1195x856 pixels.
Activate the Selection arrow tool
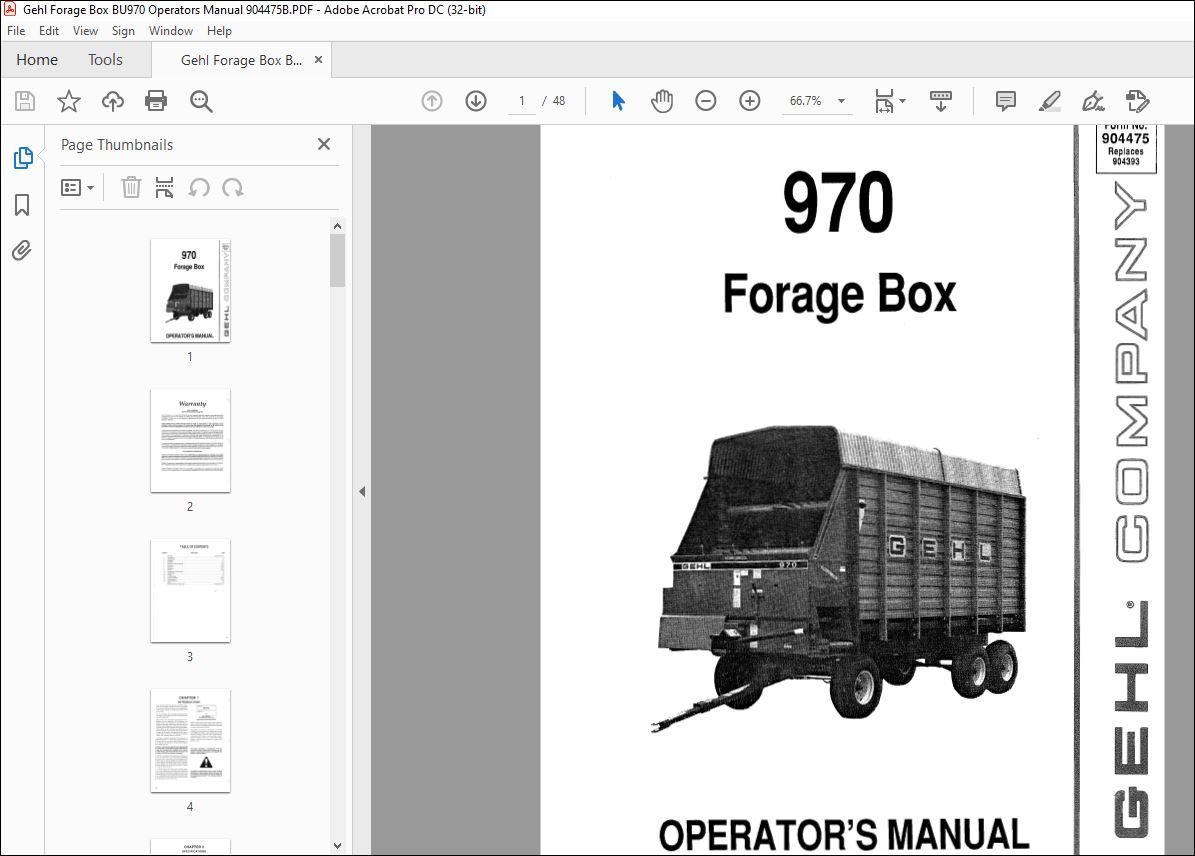pos(618,101)
